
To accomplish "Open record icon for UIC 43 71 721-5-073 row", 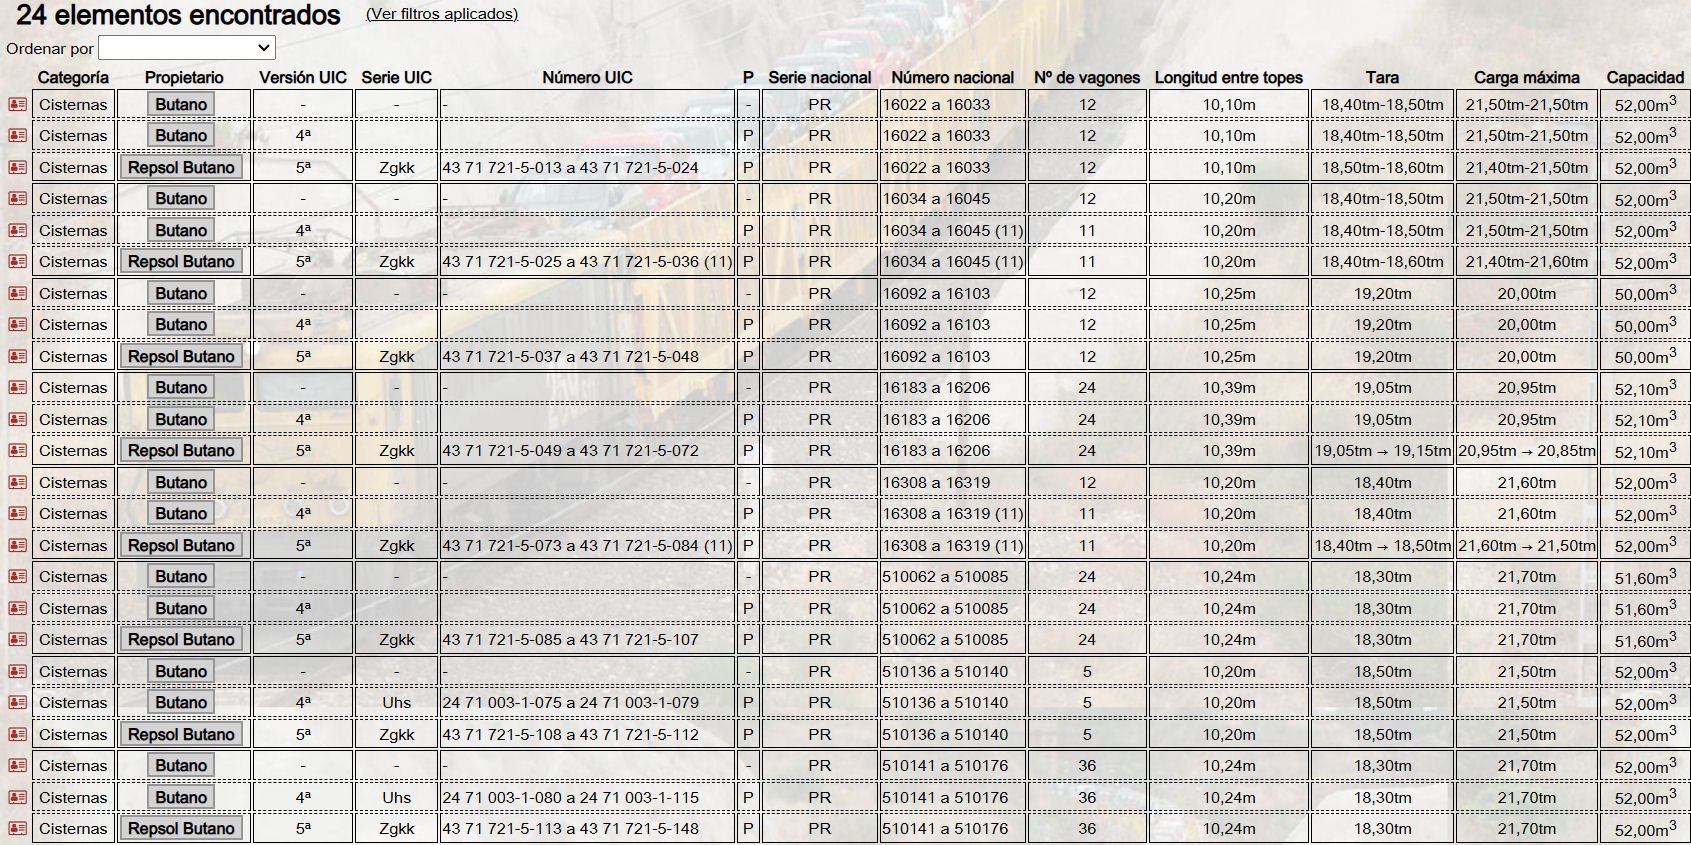I will click(18, 545).
